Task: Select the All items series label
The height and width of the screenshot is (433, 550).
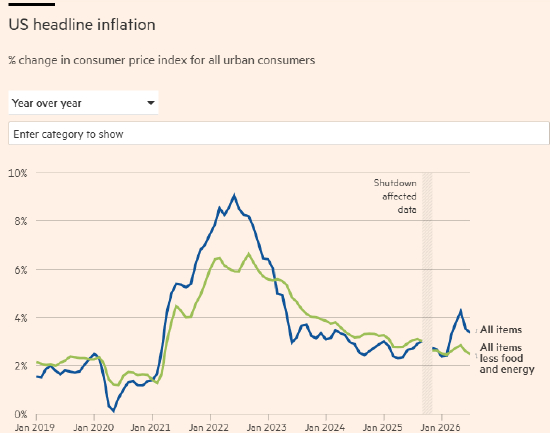Action: pyautogui.click(x=501, y=329)
